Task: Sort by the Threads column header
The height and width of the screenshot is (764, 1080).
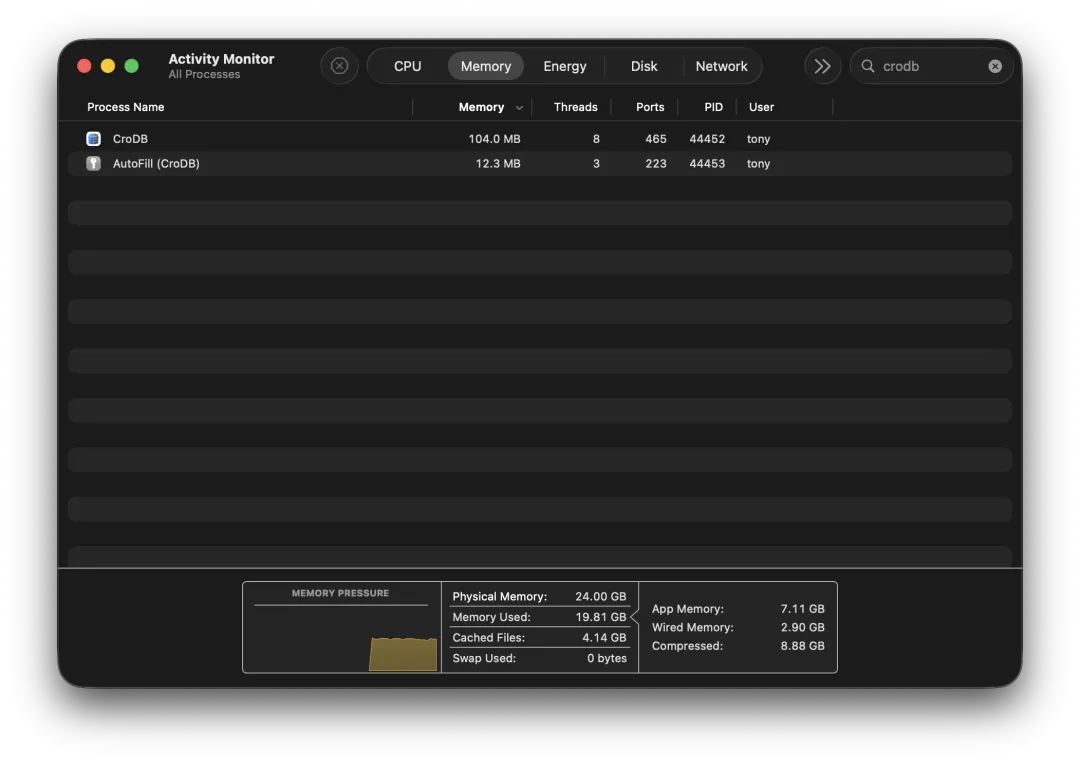Action: [x=575, y=107]
